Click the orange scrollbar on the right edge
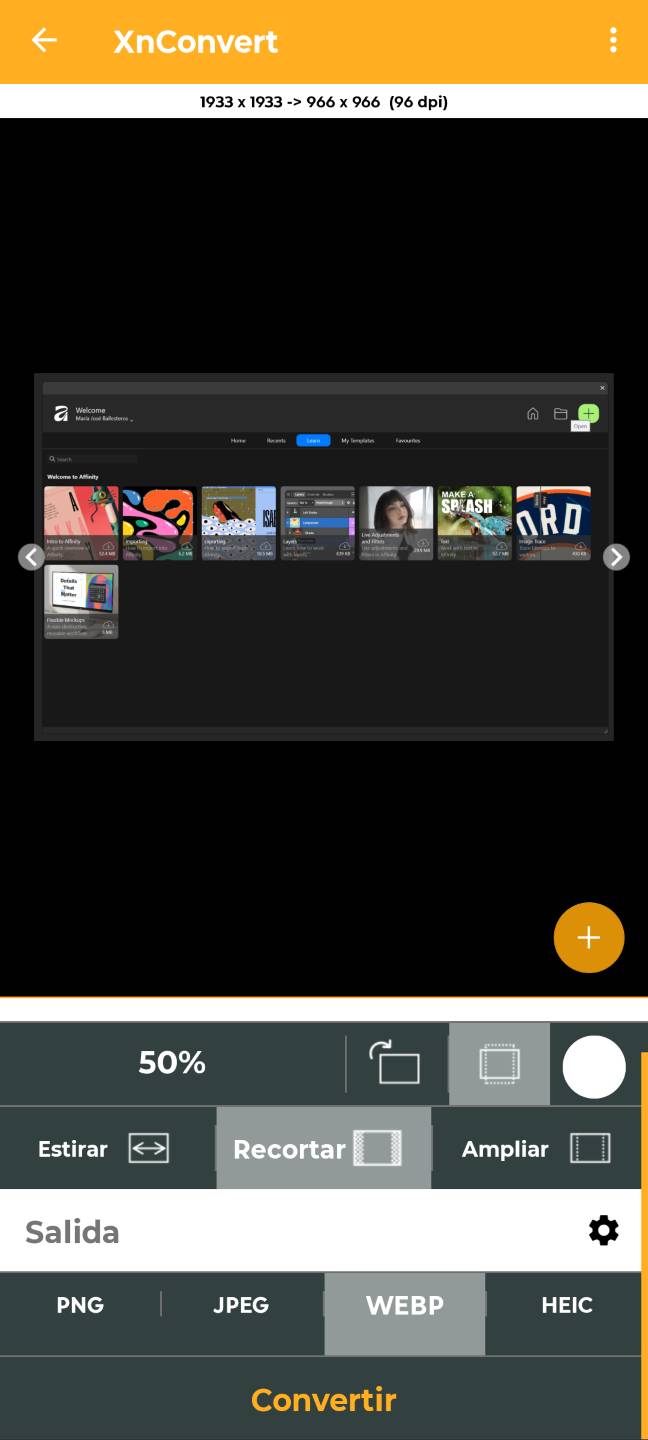This screenshot has height=1440, width=648. point(644,1245)
